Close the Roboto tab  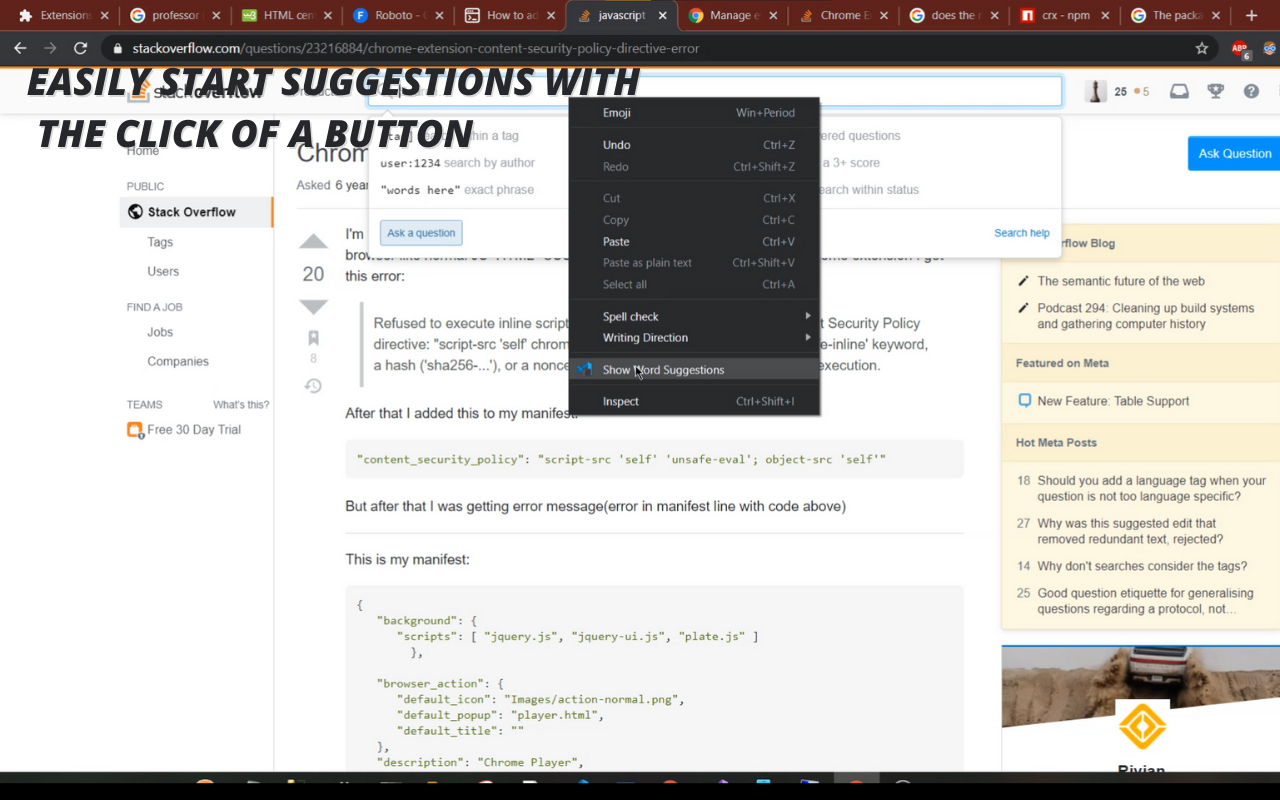pyautogui.click(x=439, y=15)
